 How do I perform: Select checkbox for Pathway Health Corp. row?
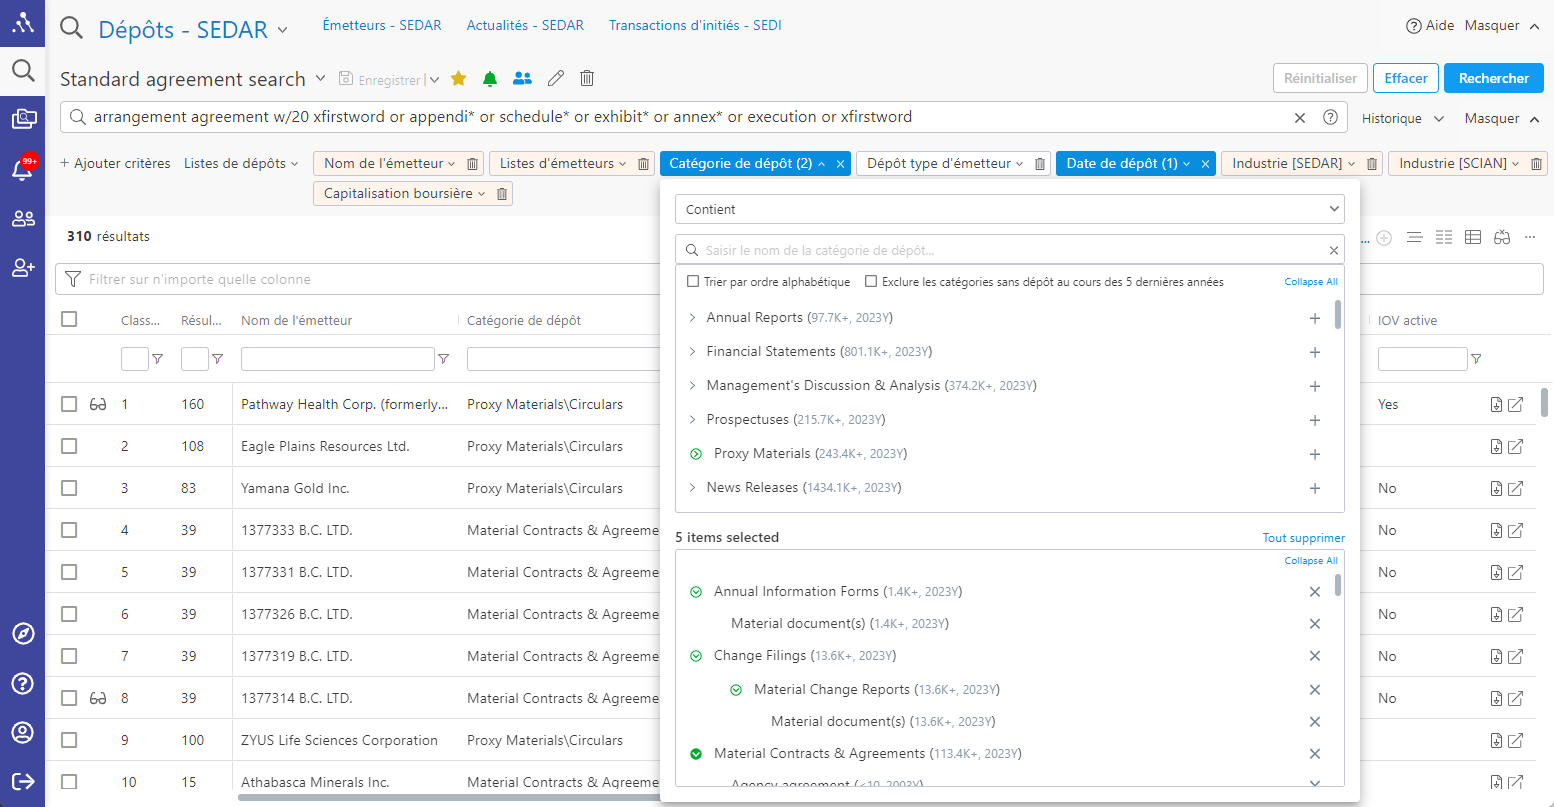pos(69,404)
